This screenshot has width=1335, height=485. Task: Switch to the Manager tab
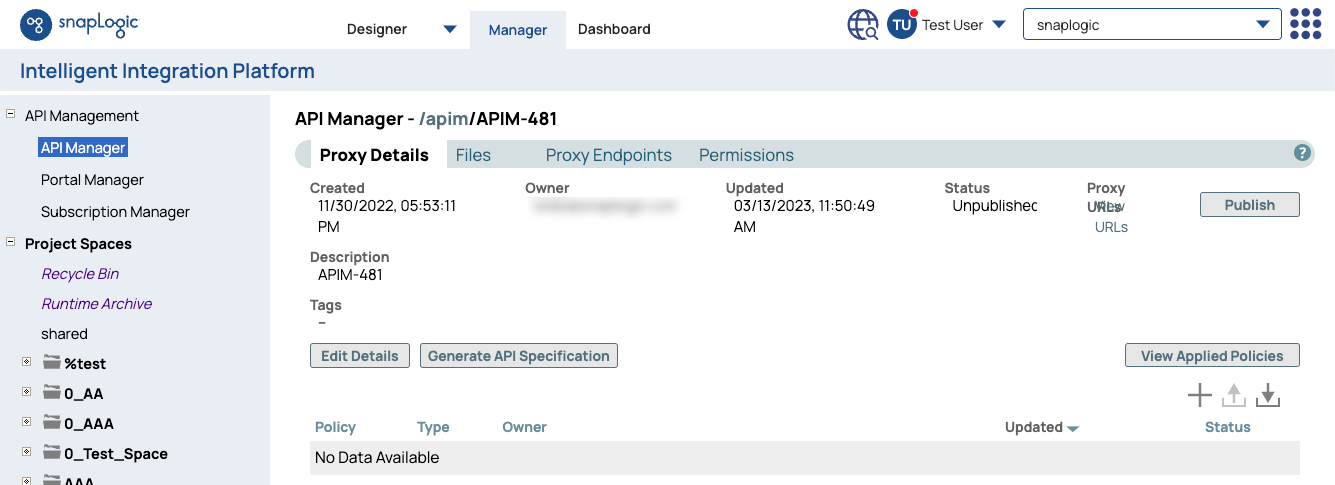(518, 30)
